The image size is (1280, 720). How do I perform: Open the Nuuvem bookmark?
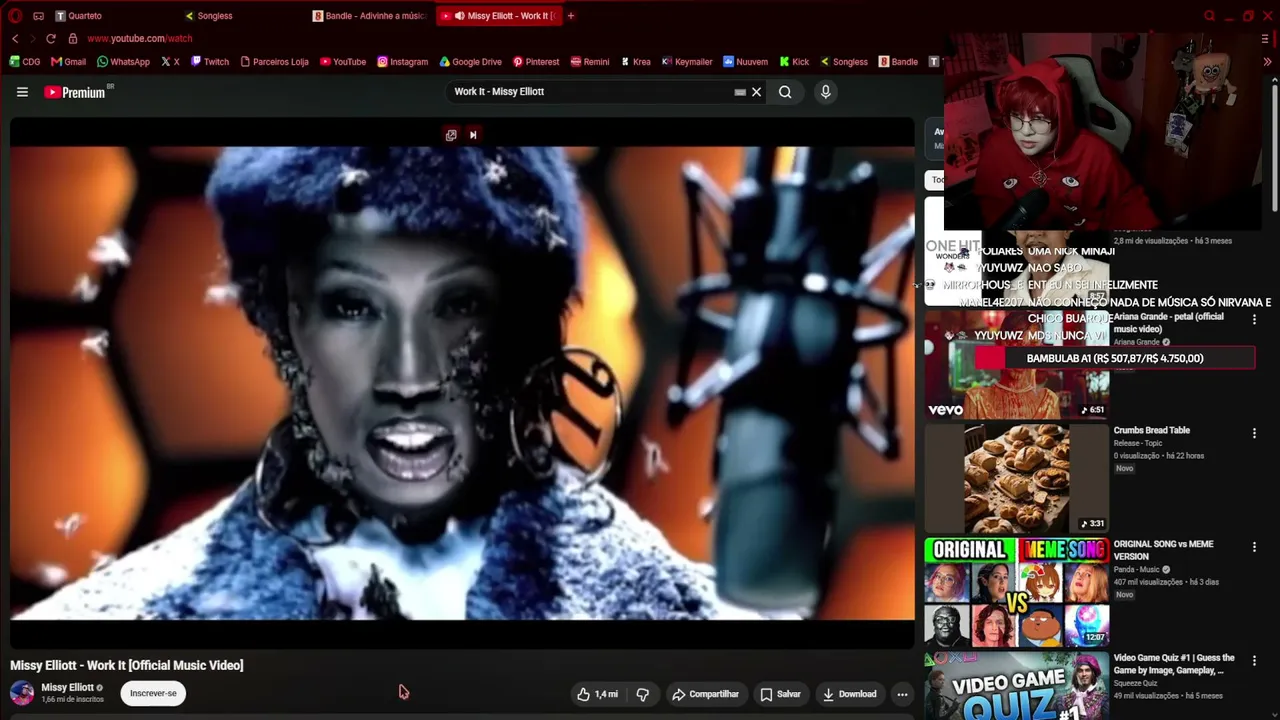pos(745,62)
